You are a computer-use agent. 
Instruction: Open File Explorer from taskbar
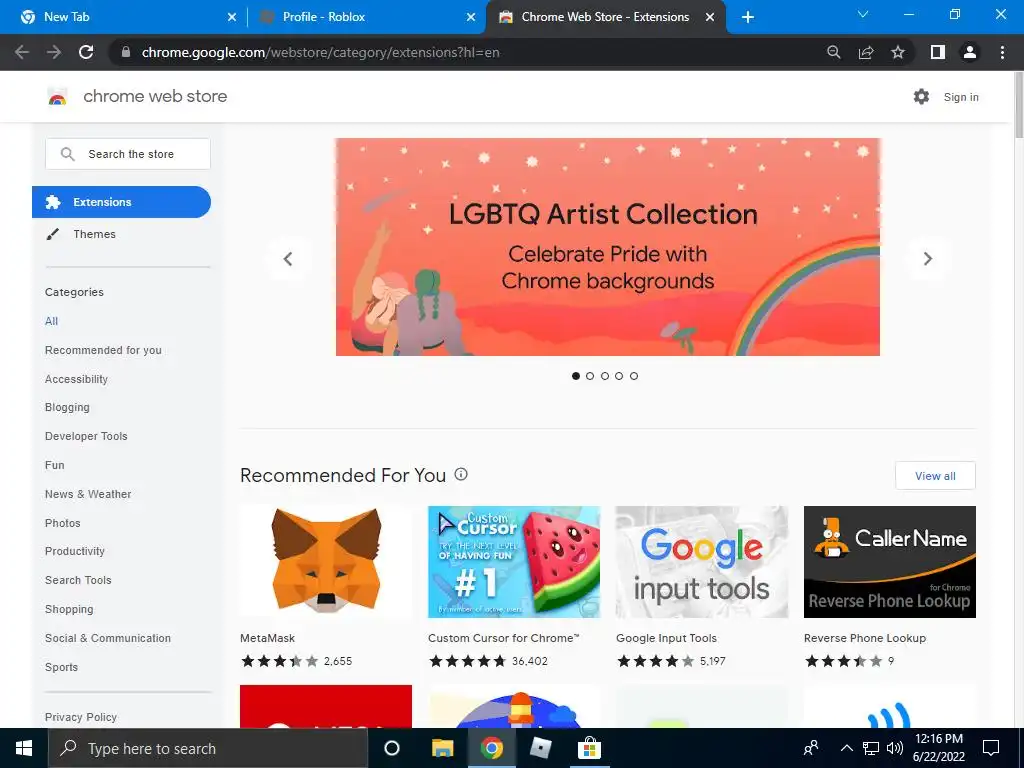point(442,748)
